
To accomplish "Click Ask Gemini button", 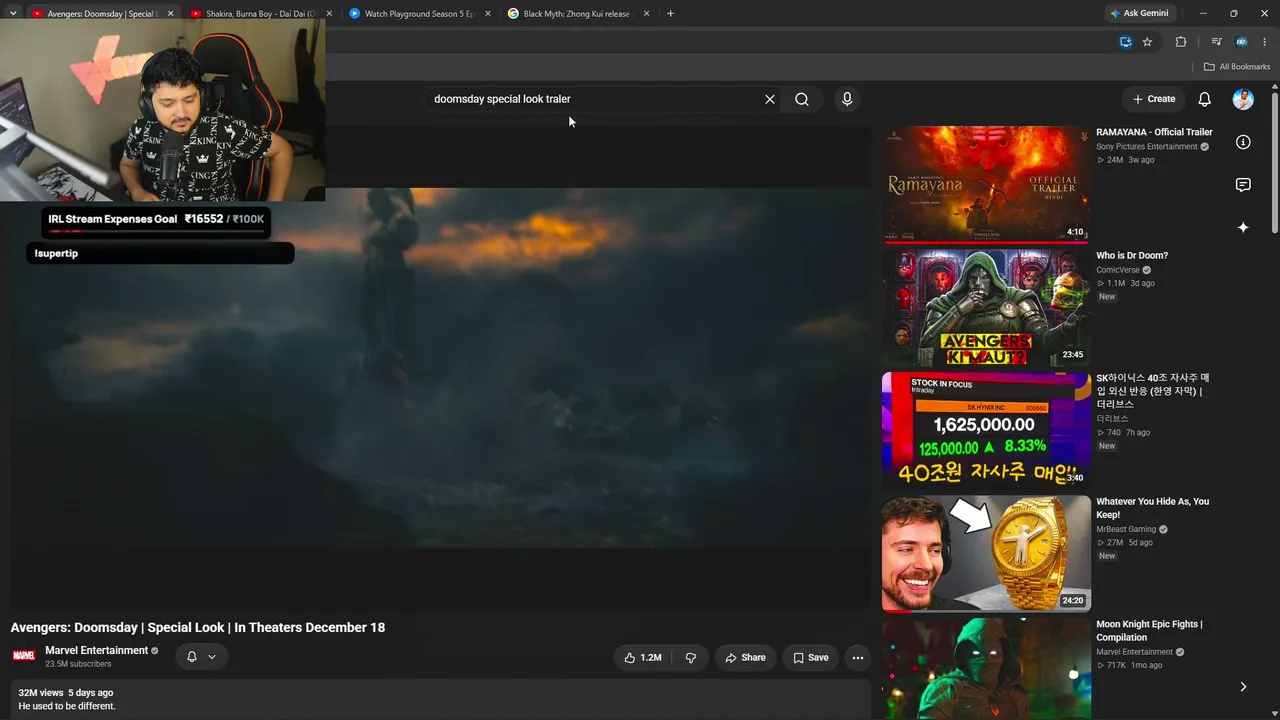I will pos(1140,13).
